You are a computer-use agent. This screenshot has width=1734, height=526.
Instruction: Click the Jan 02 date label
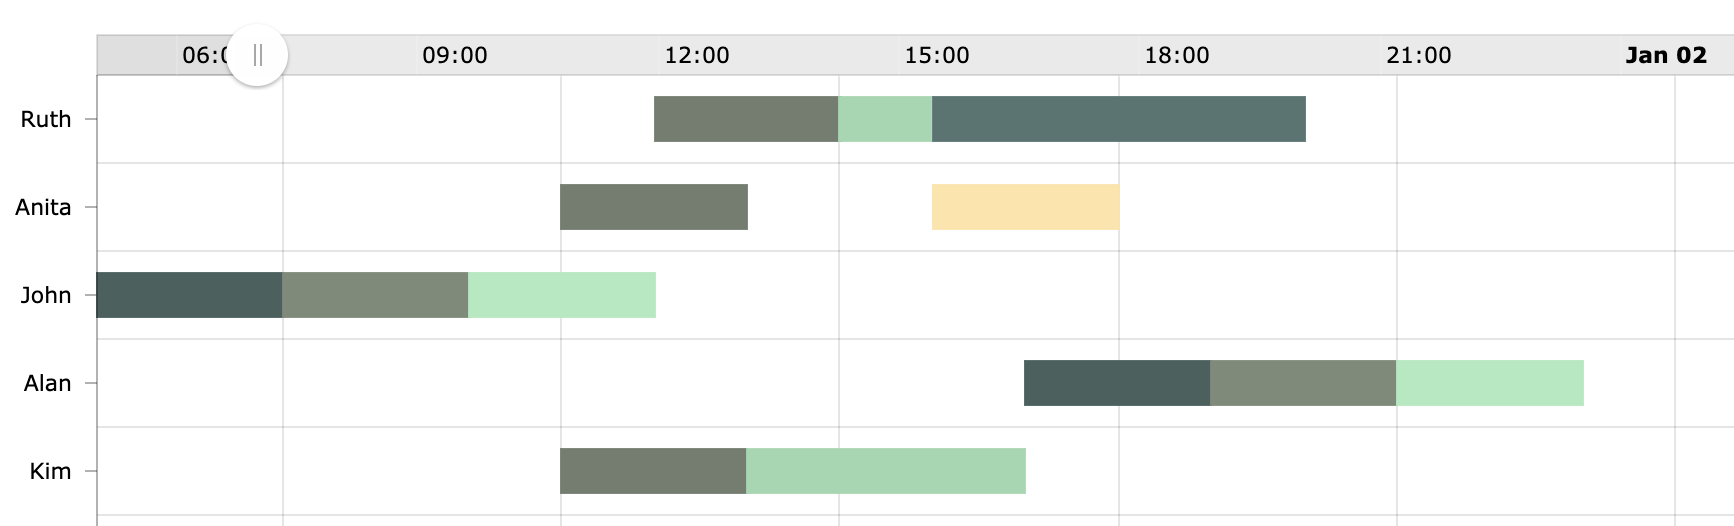1666,55
